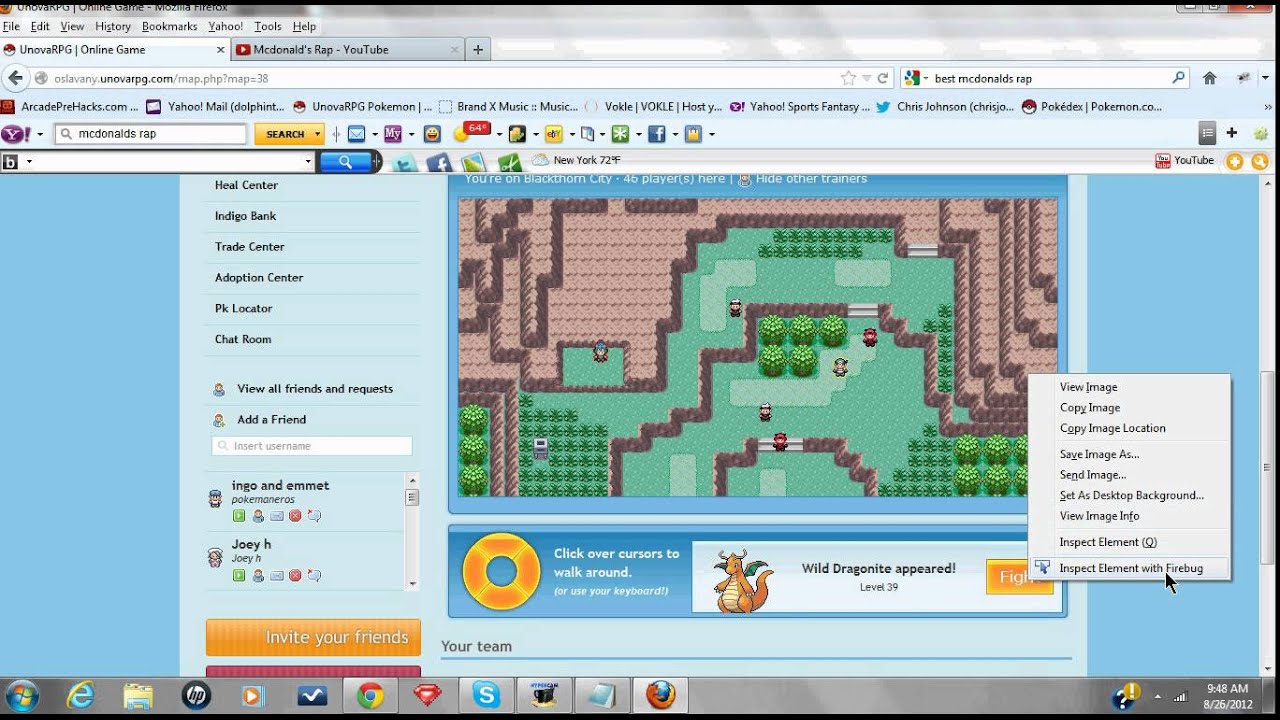The image size is (1280, 720).
Task: Show hidden system tray icons arrow
Action: tap(1157, 696)
